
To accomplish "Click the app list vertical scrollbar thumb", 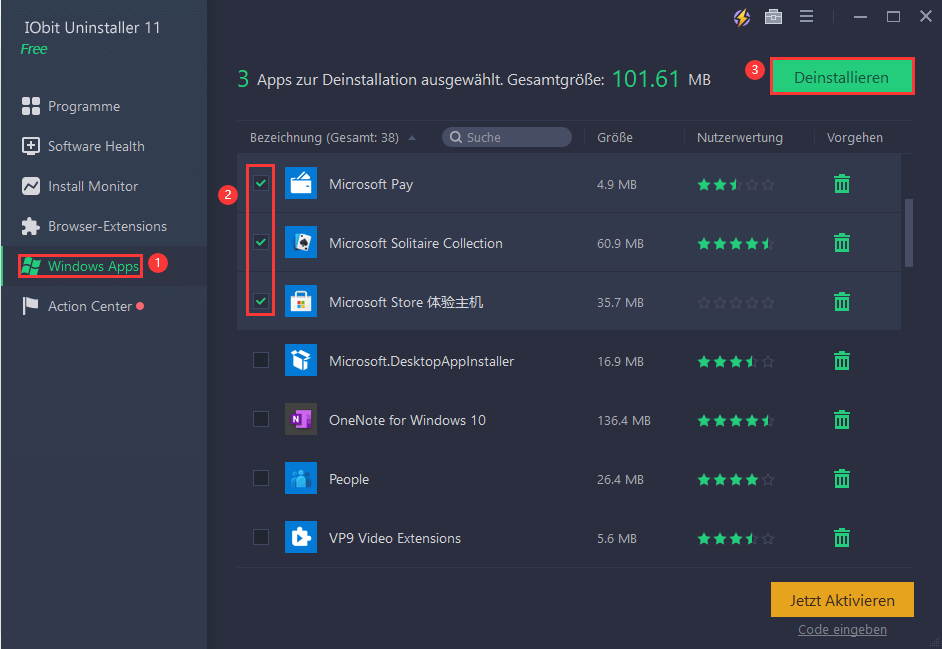I will 908,233.
